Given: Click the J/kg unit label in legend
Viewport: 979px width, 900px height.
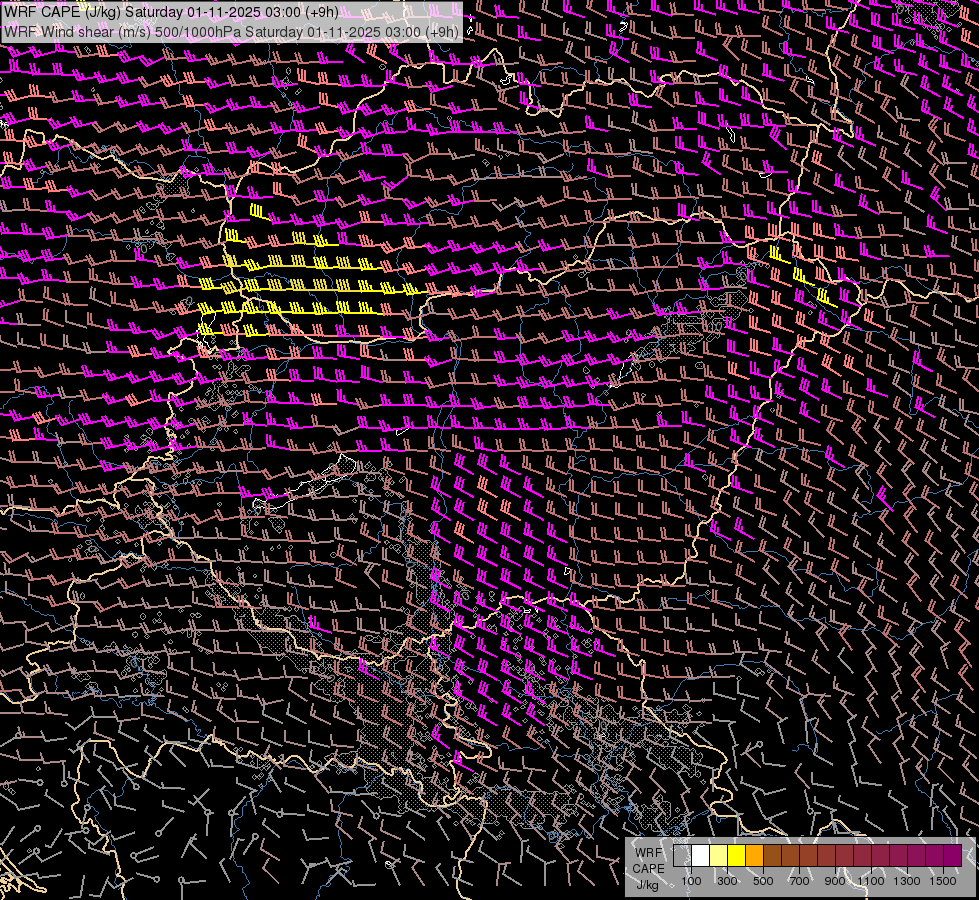Looking at the screenshot, I should pyautogui.click(x=647, y=885).
